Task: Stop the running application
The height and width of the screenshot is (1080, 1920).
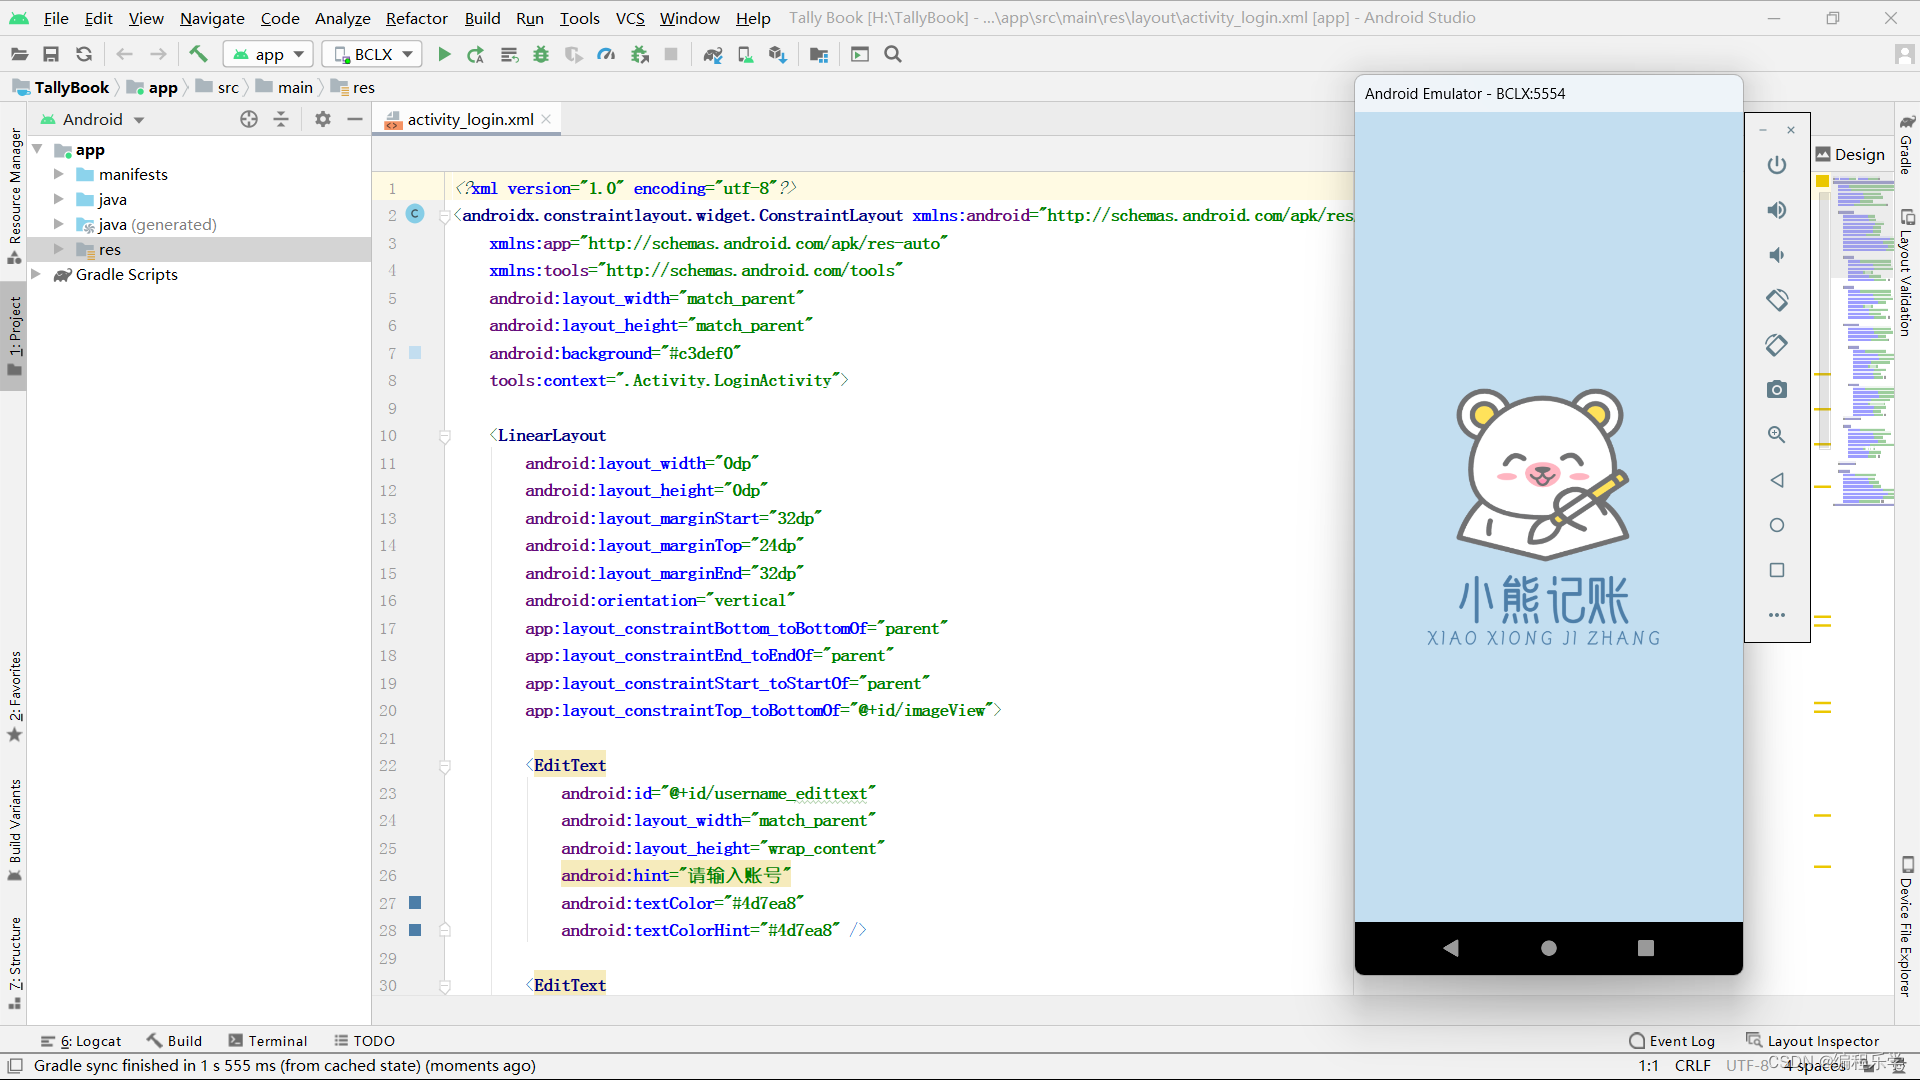Action: (x=671, y=54)
